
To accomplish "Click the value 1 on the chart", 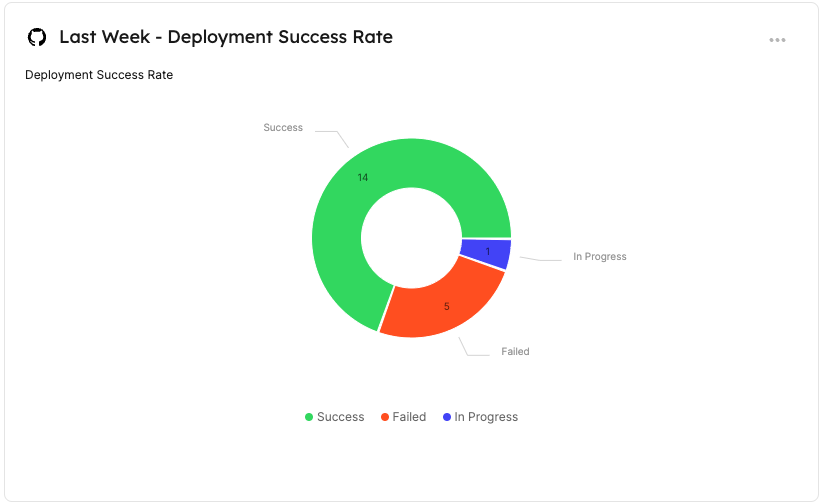I will click(488, 252).
